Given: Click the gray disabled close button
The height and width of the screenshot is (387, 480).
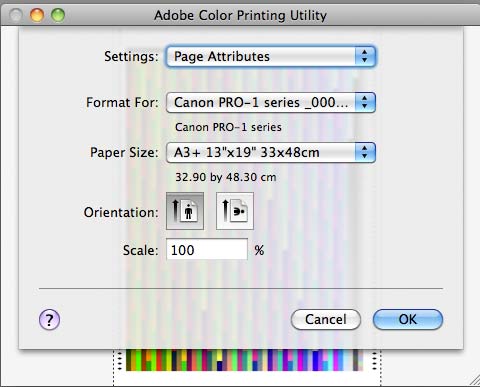Looking at the screenshot, I should (16, 15).
